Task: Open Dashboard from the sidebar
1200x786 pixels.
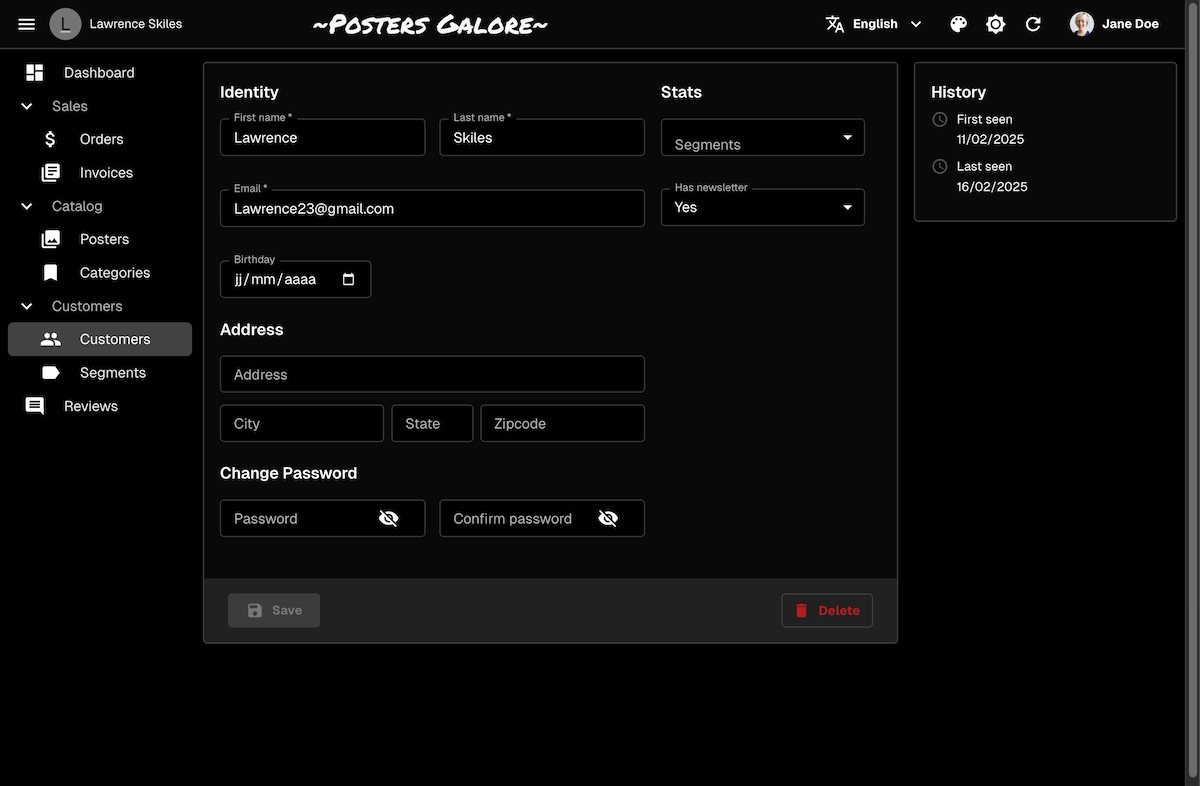Action: point(98,73)
